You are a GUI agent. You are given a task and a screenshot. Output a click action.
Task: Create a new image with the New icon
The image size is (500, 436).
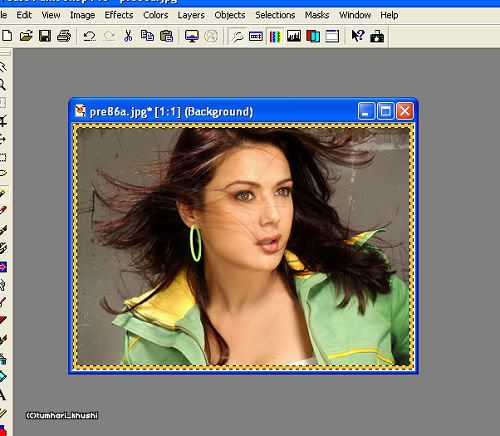(x=7, y=36)
